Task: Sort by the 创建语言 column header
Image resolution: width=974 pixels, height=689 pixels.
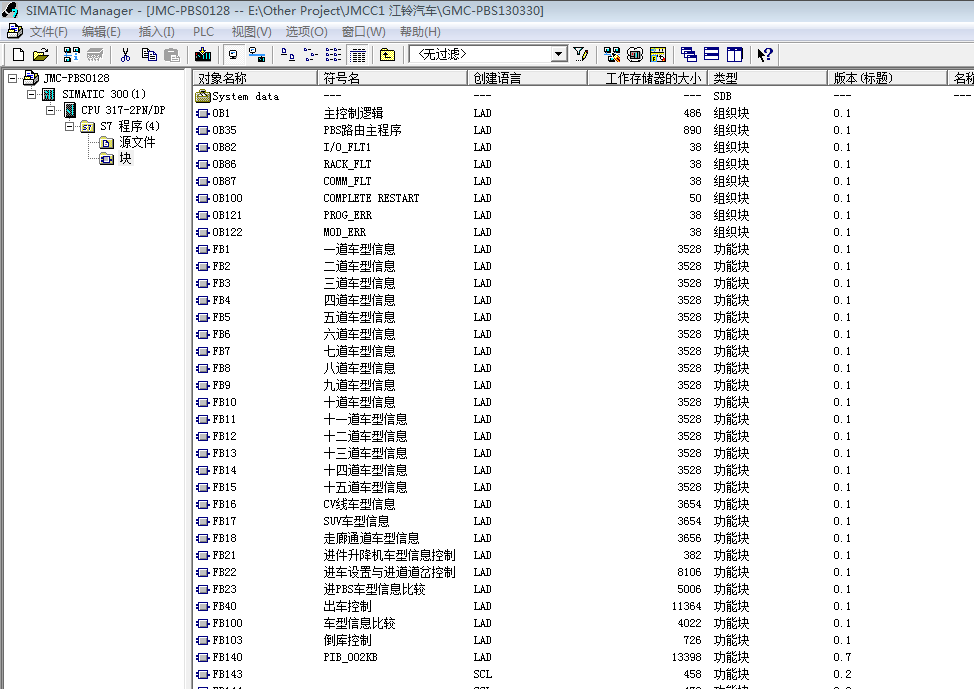Action: coord(527,78)
